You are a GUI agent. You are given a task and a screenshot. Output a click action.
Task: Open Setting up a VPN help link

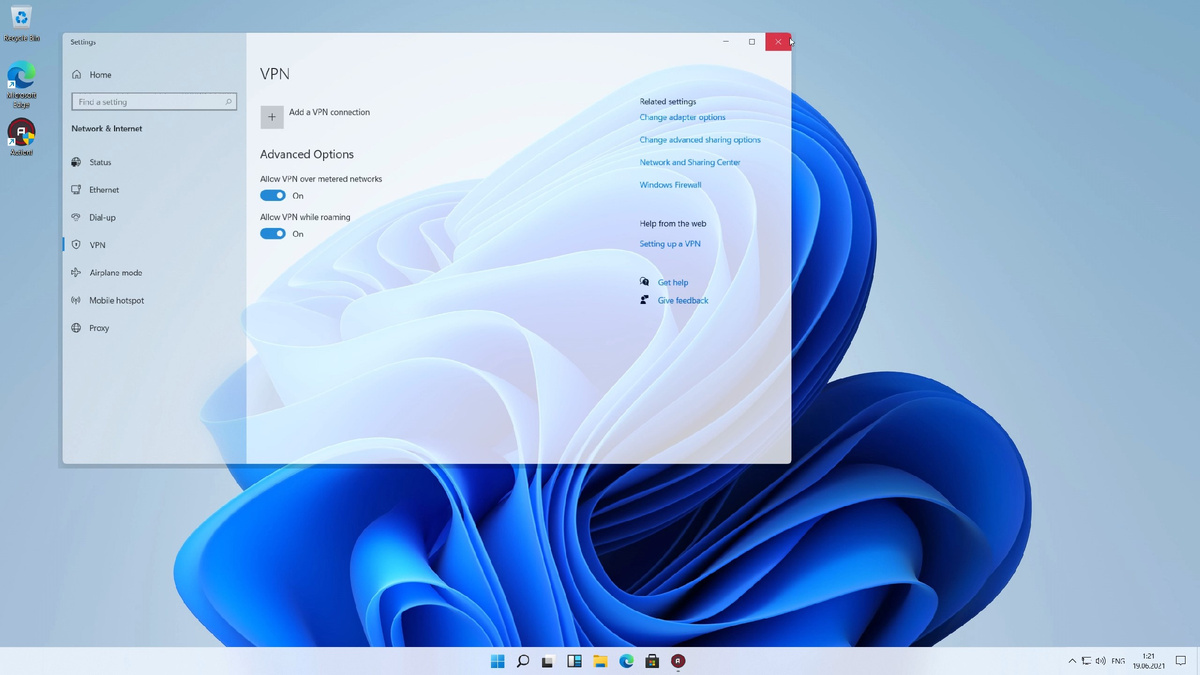click(670, 244)
